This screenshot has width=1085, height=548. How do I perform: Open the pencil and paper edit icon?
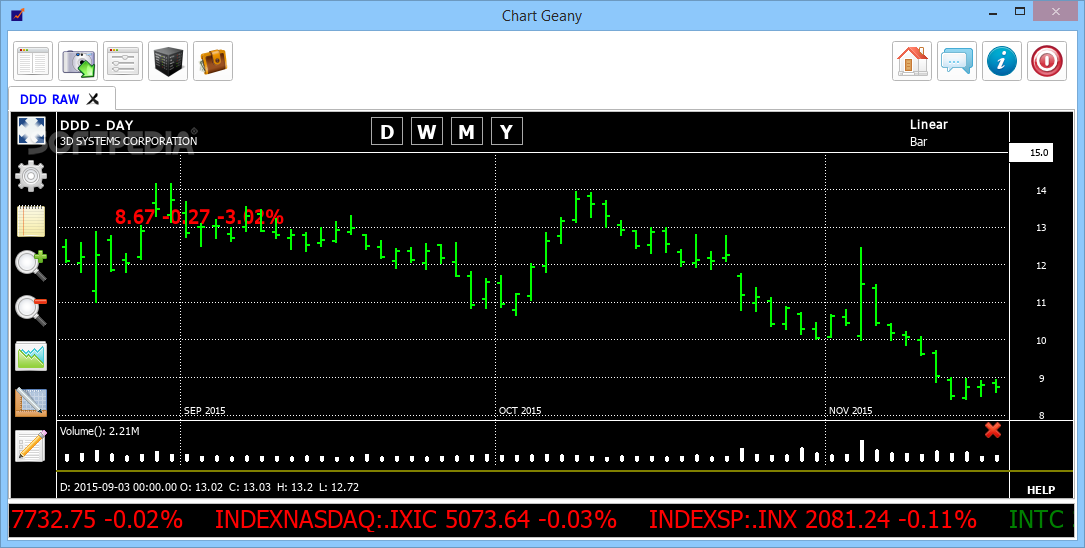[31, 446]
